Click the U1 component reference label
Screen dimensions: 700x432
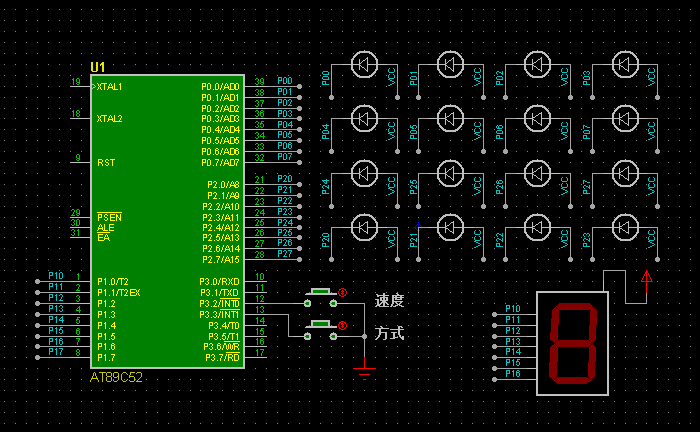click(97, 67)
